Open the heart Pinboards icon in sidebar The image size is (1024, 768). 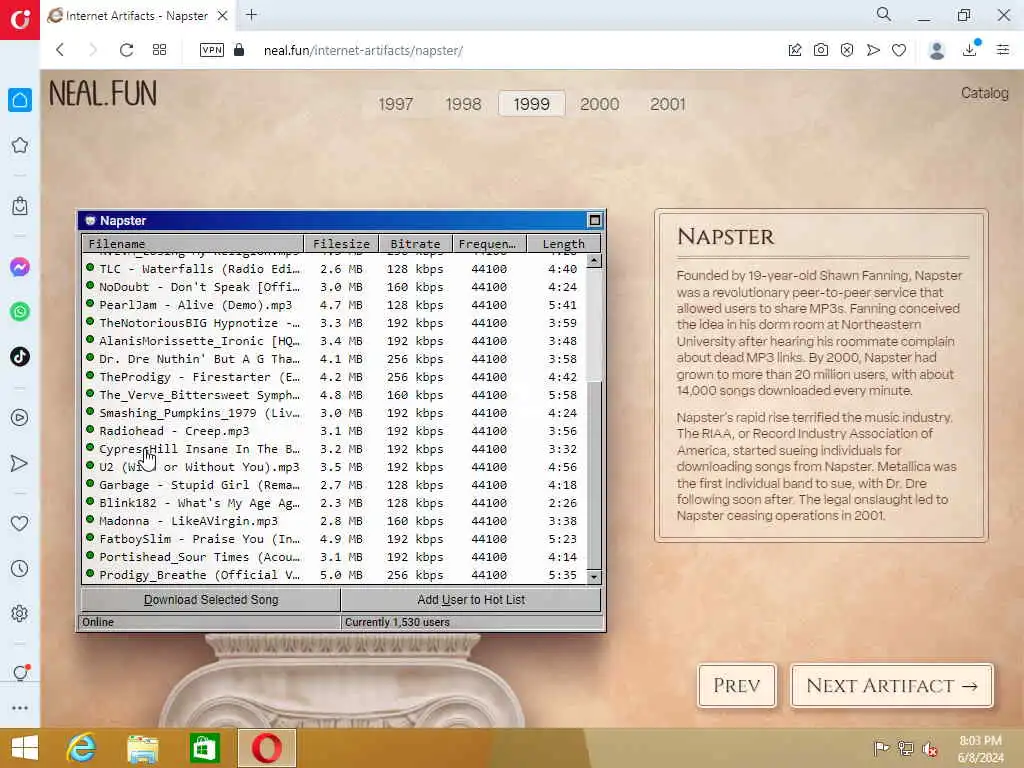[x=20, y=523]
